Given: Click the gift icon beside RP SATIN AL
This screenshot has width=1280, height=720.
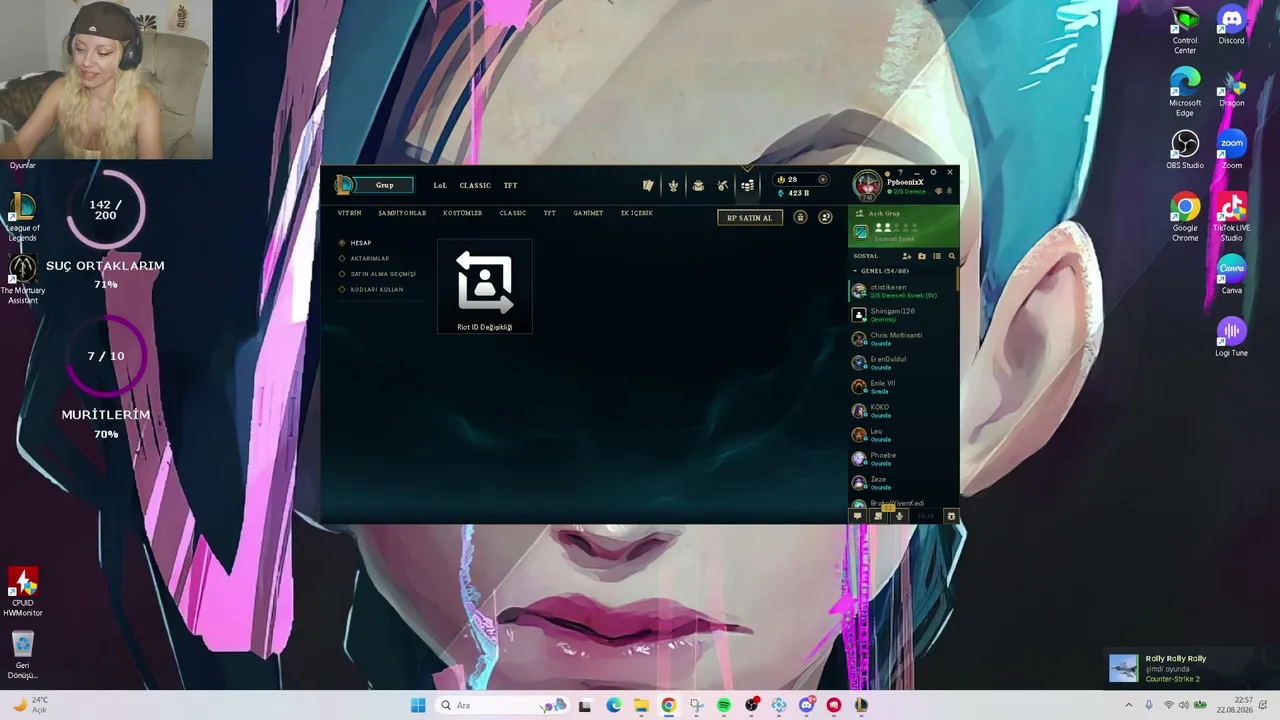Looking at the screenshot, I should (800, 217).
